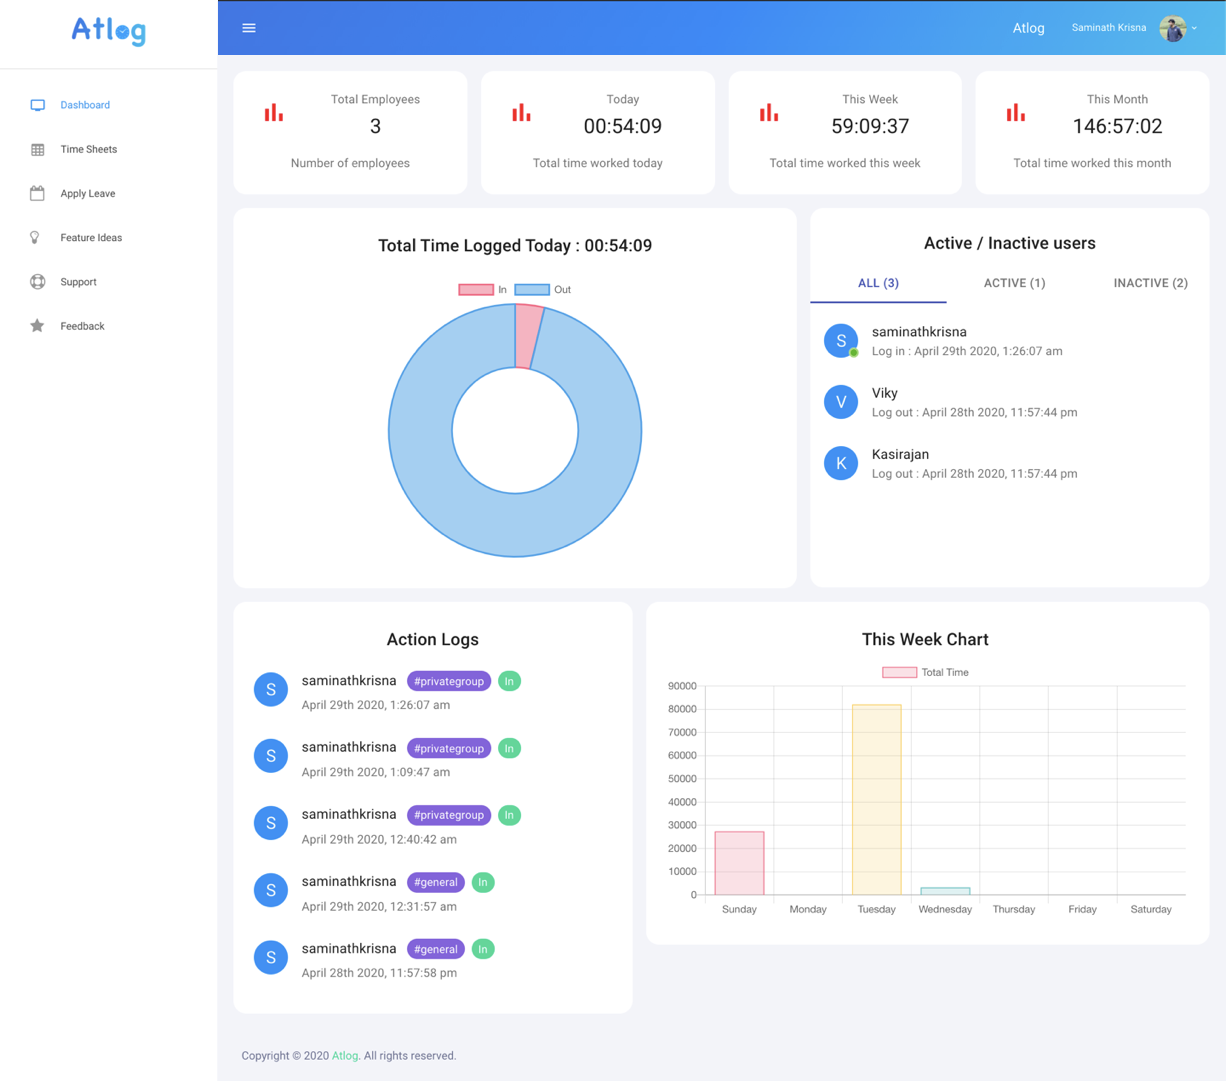Viewport: 1226px width, 1081px height.
Task: Toggle the 'In' legend of the donut chart
Action: coord(483,290)
